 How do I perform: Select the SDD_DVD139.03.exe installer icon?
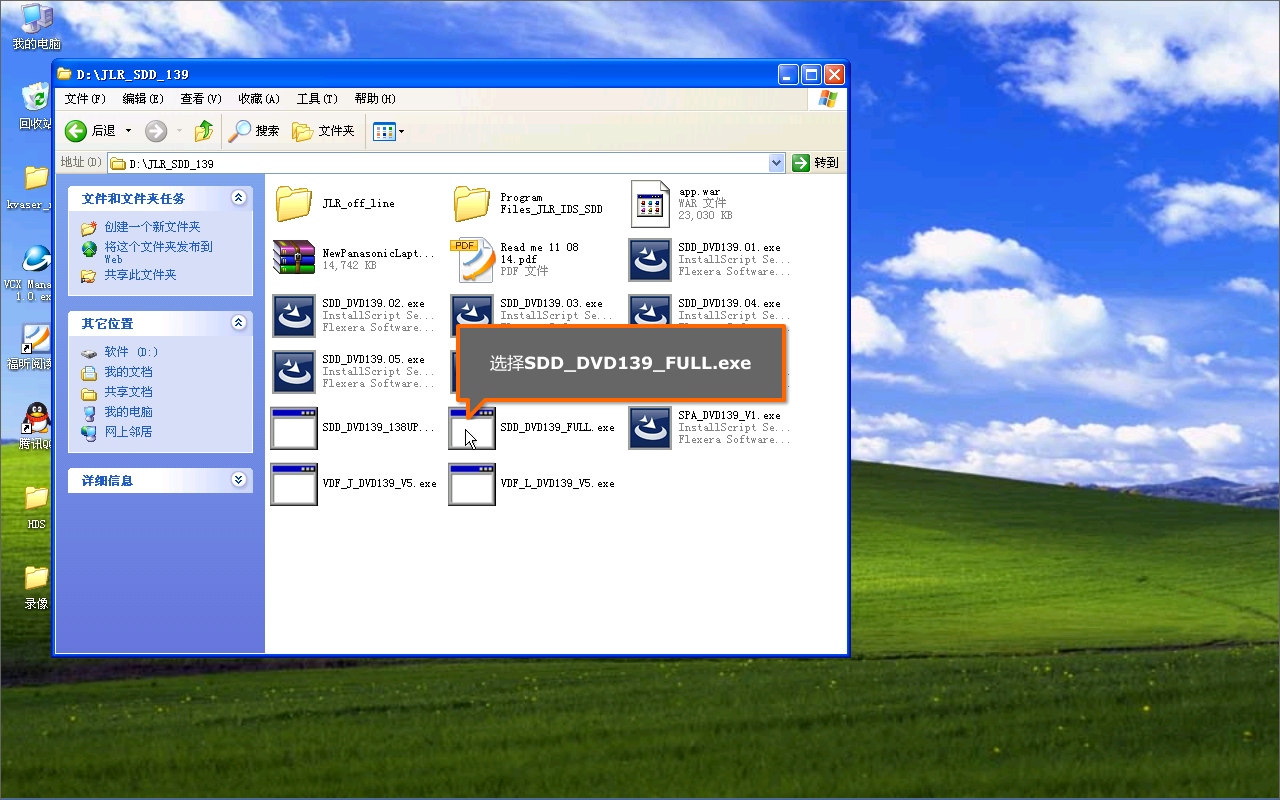472,308
